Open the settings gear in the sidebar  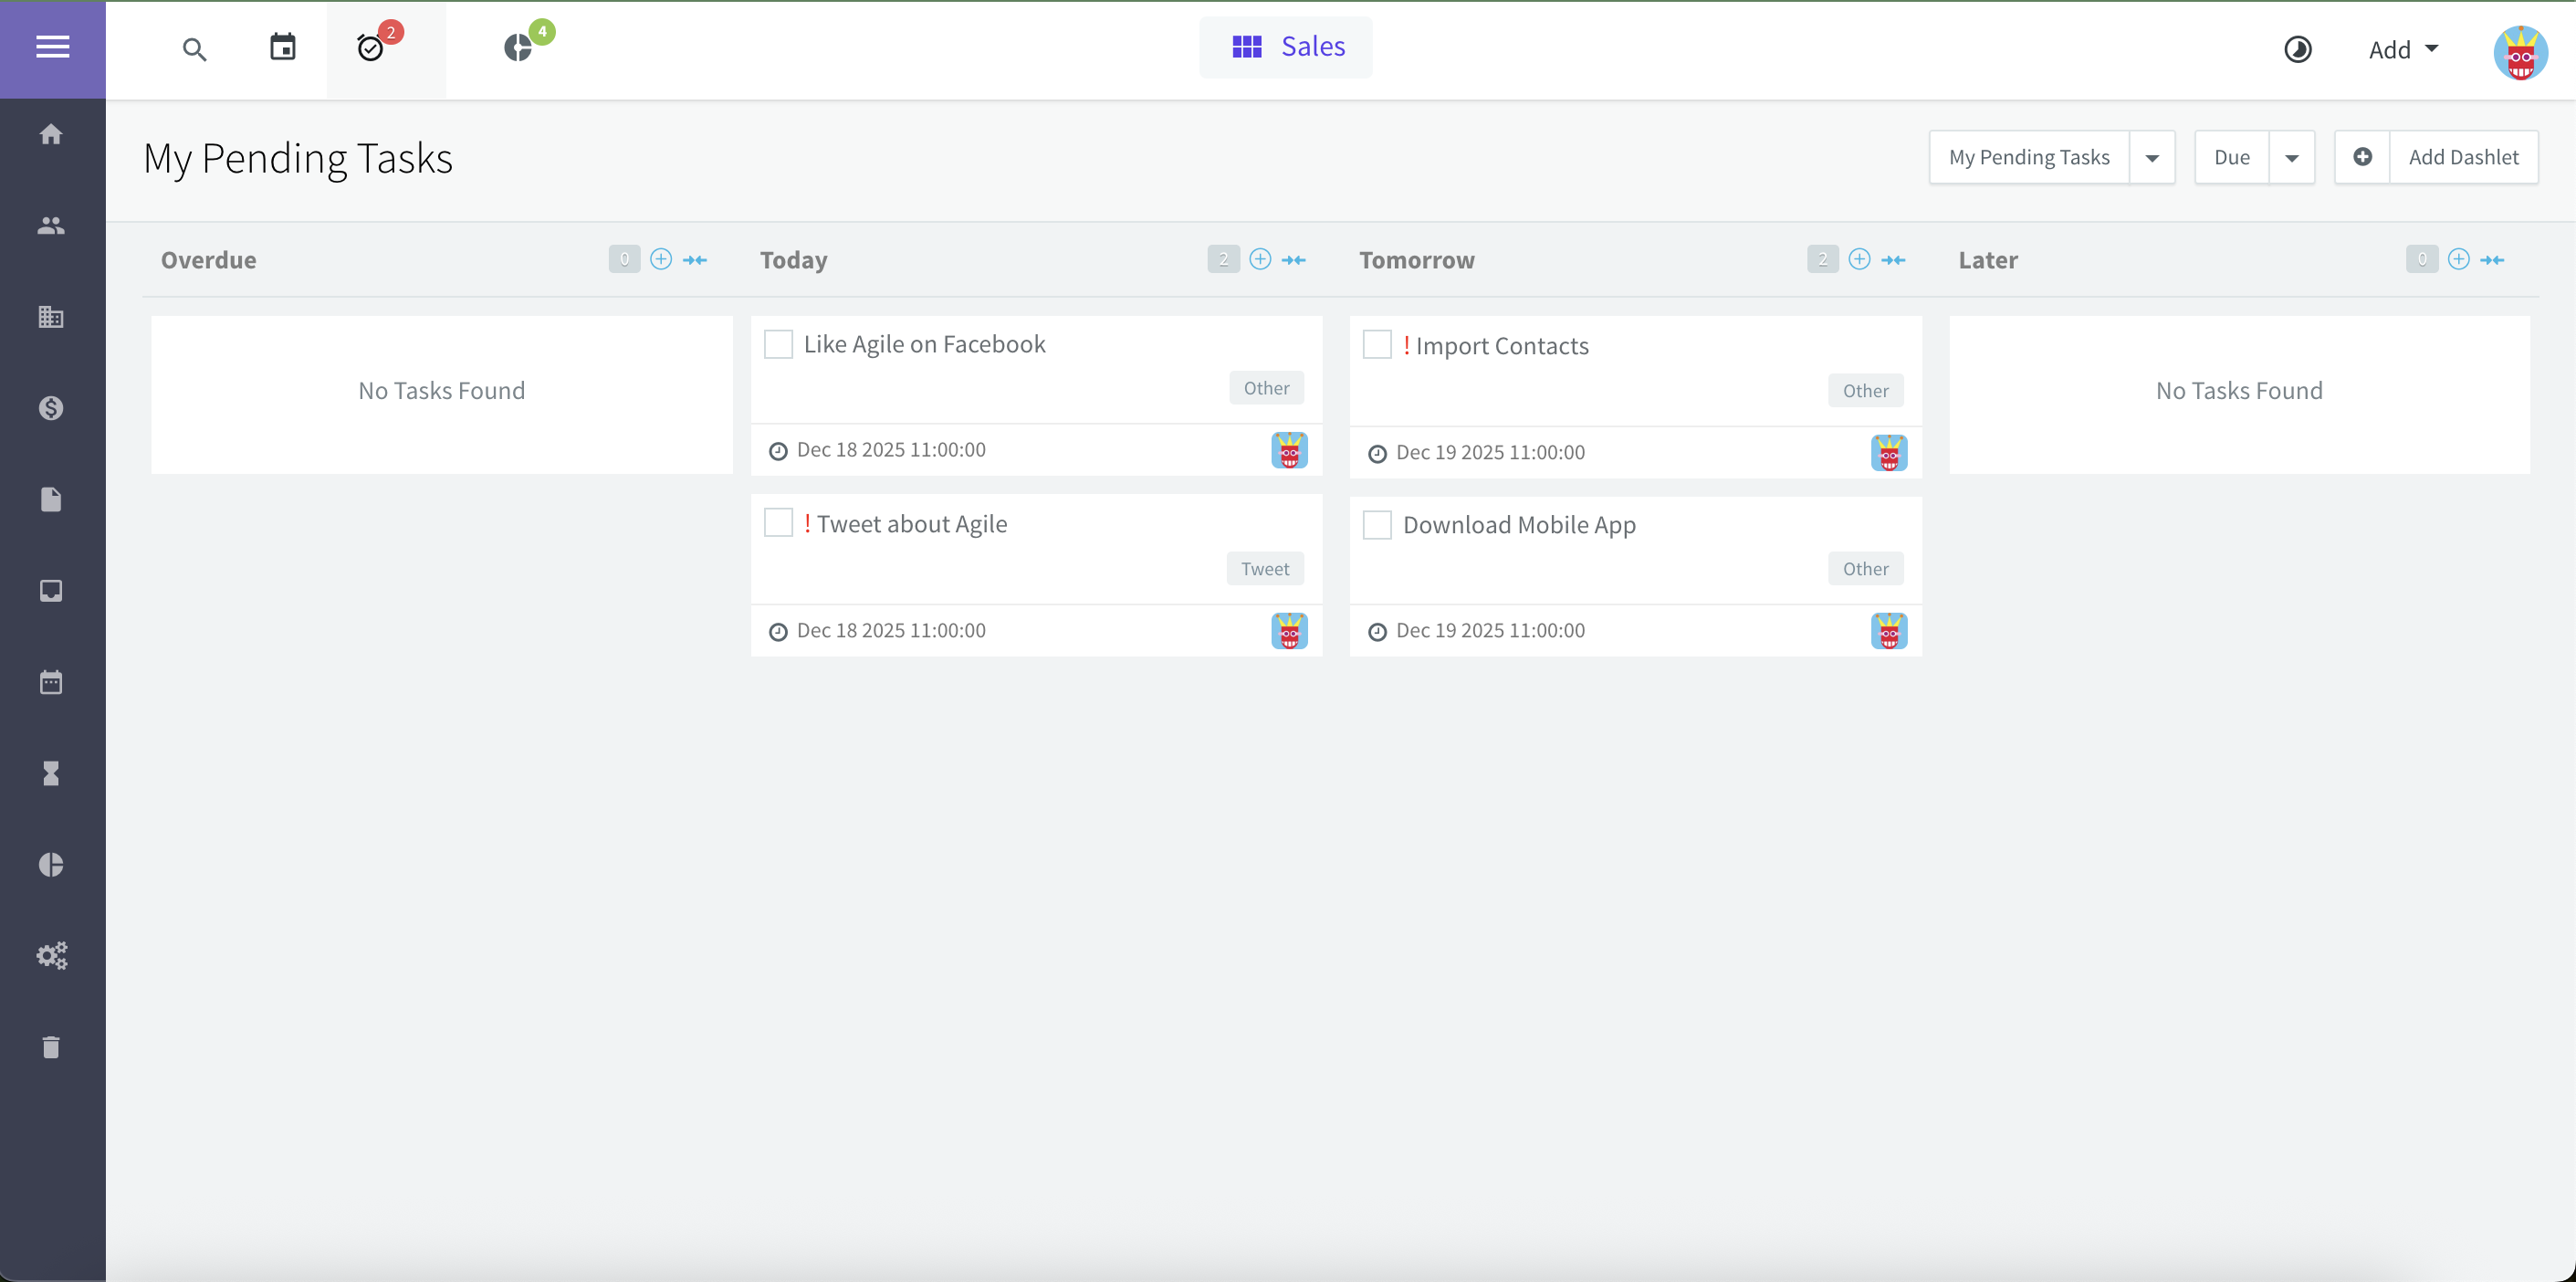(x=51, y=955)
